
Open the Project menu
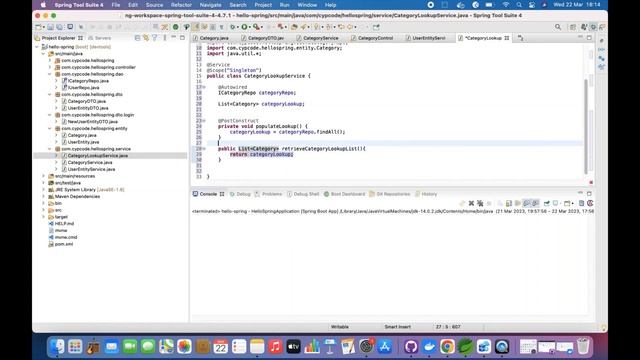(263, 5)
